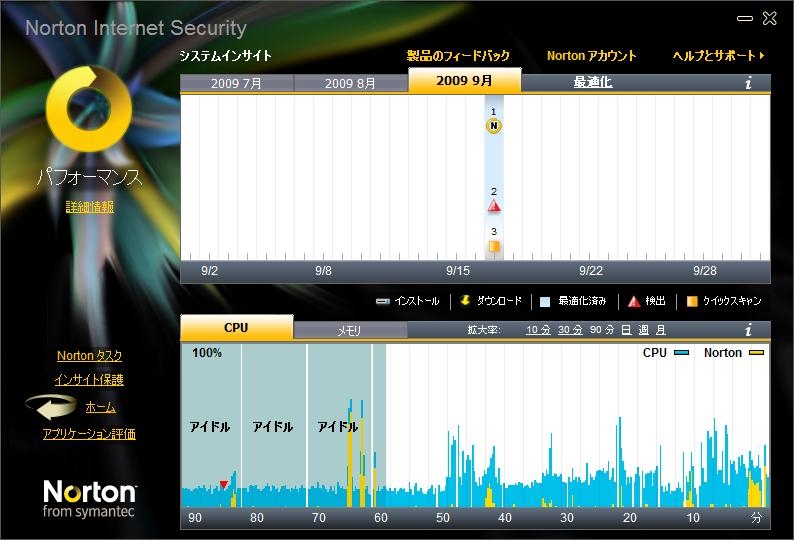Open the info icon in CPU panel header
795x541 pixels.
coord(748,330)
